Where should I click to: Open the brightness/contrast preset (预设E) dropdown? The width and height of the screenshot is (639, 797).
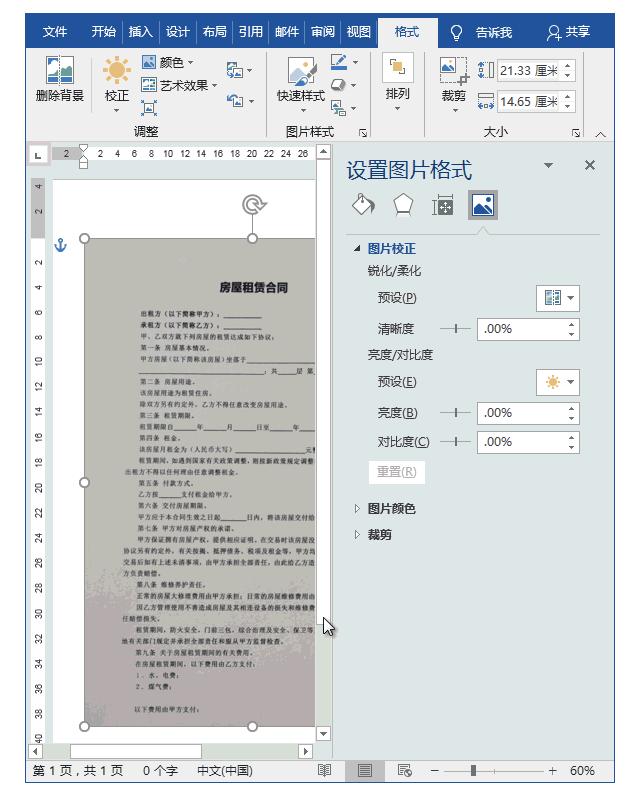pyautogui.click(x=558, y=382)
